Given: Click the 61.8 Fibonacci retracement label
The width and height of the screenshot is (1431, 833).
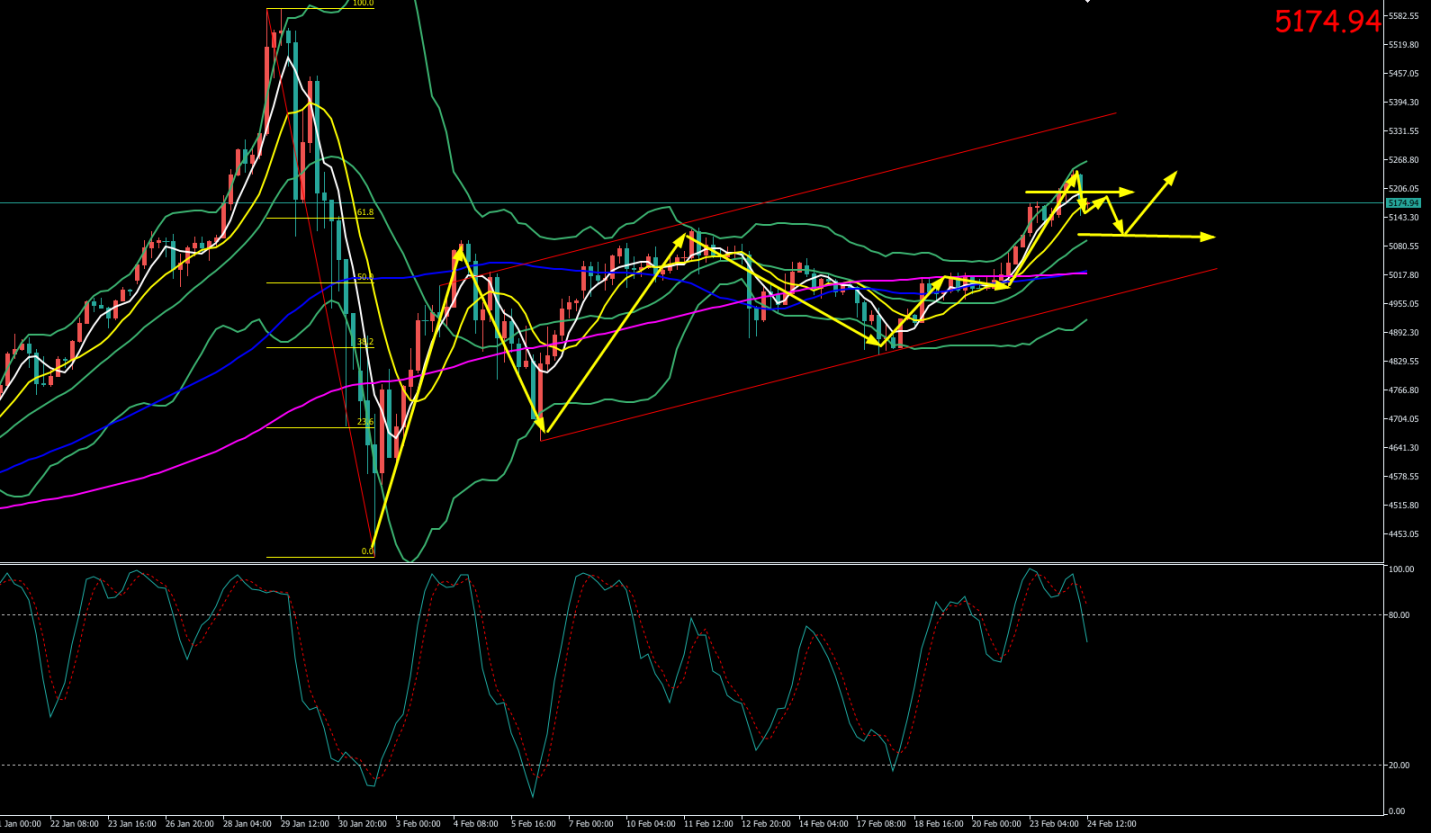Looking at the screenshot, I should (x=364, y=213).
